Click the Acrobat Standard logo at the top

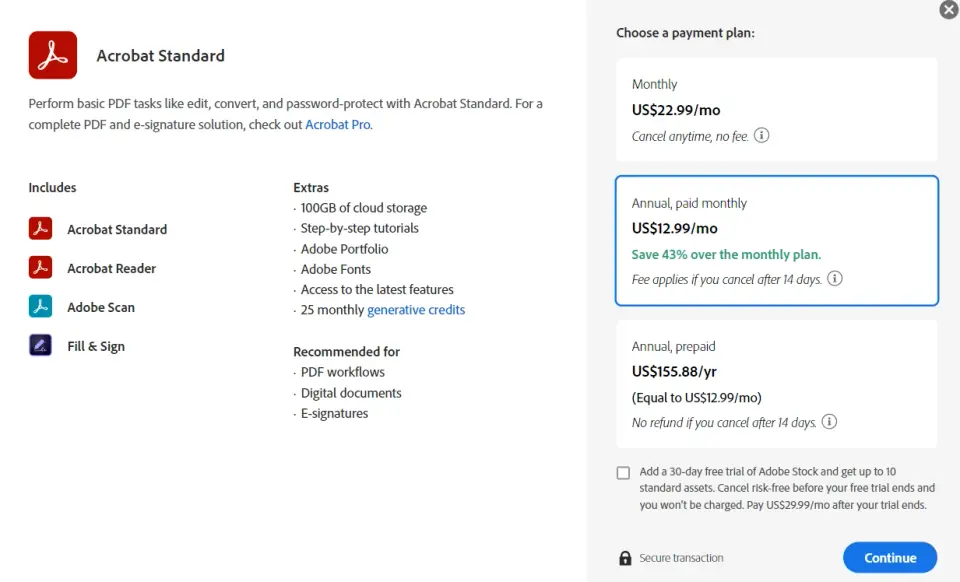pos(52,55)
